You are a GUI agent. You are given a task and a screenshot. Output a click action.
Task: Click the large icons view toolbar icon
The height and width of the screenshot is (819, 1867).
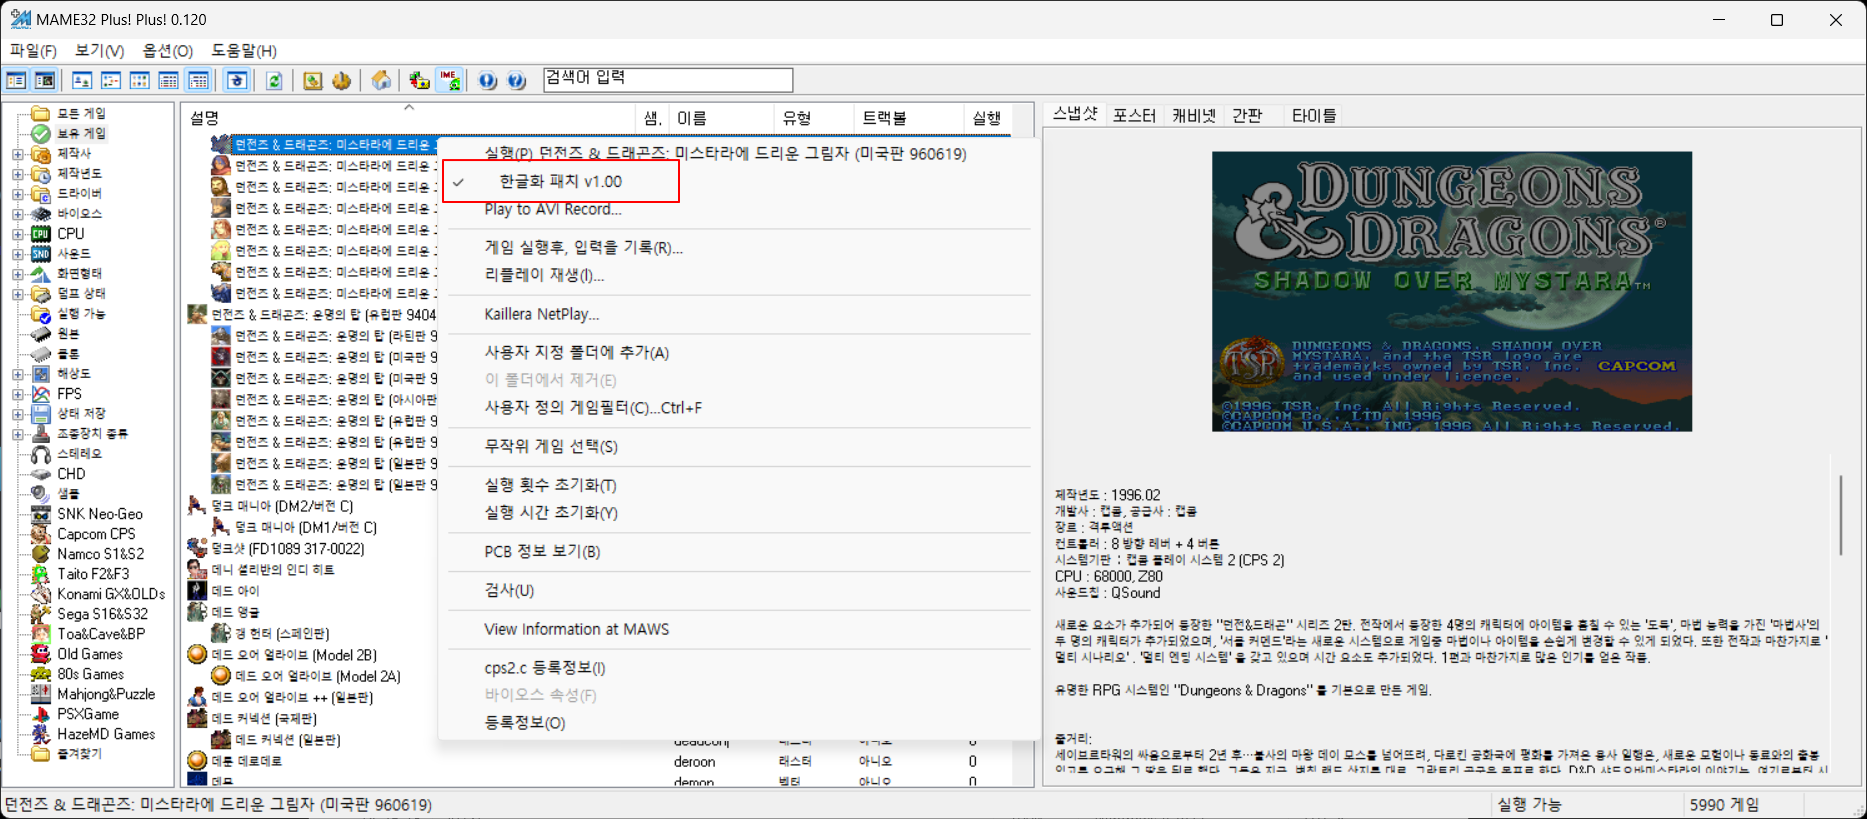(x=82, y=81)
